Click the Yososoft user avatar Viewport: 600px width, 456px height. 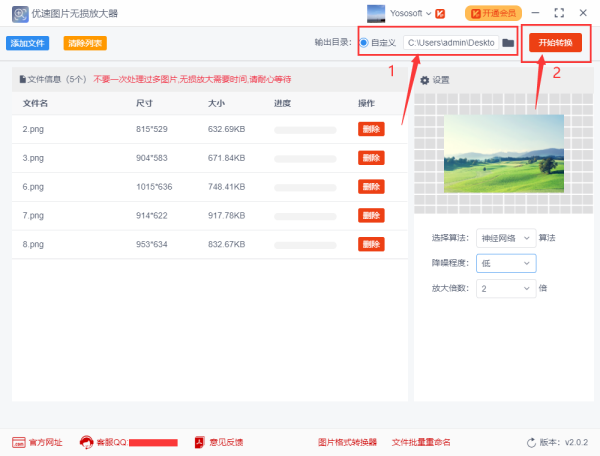click(x=376, y=13)
